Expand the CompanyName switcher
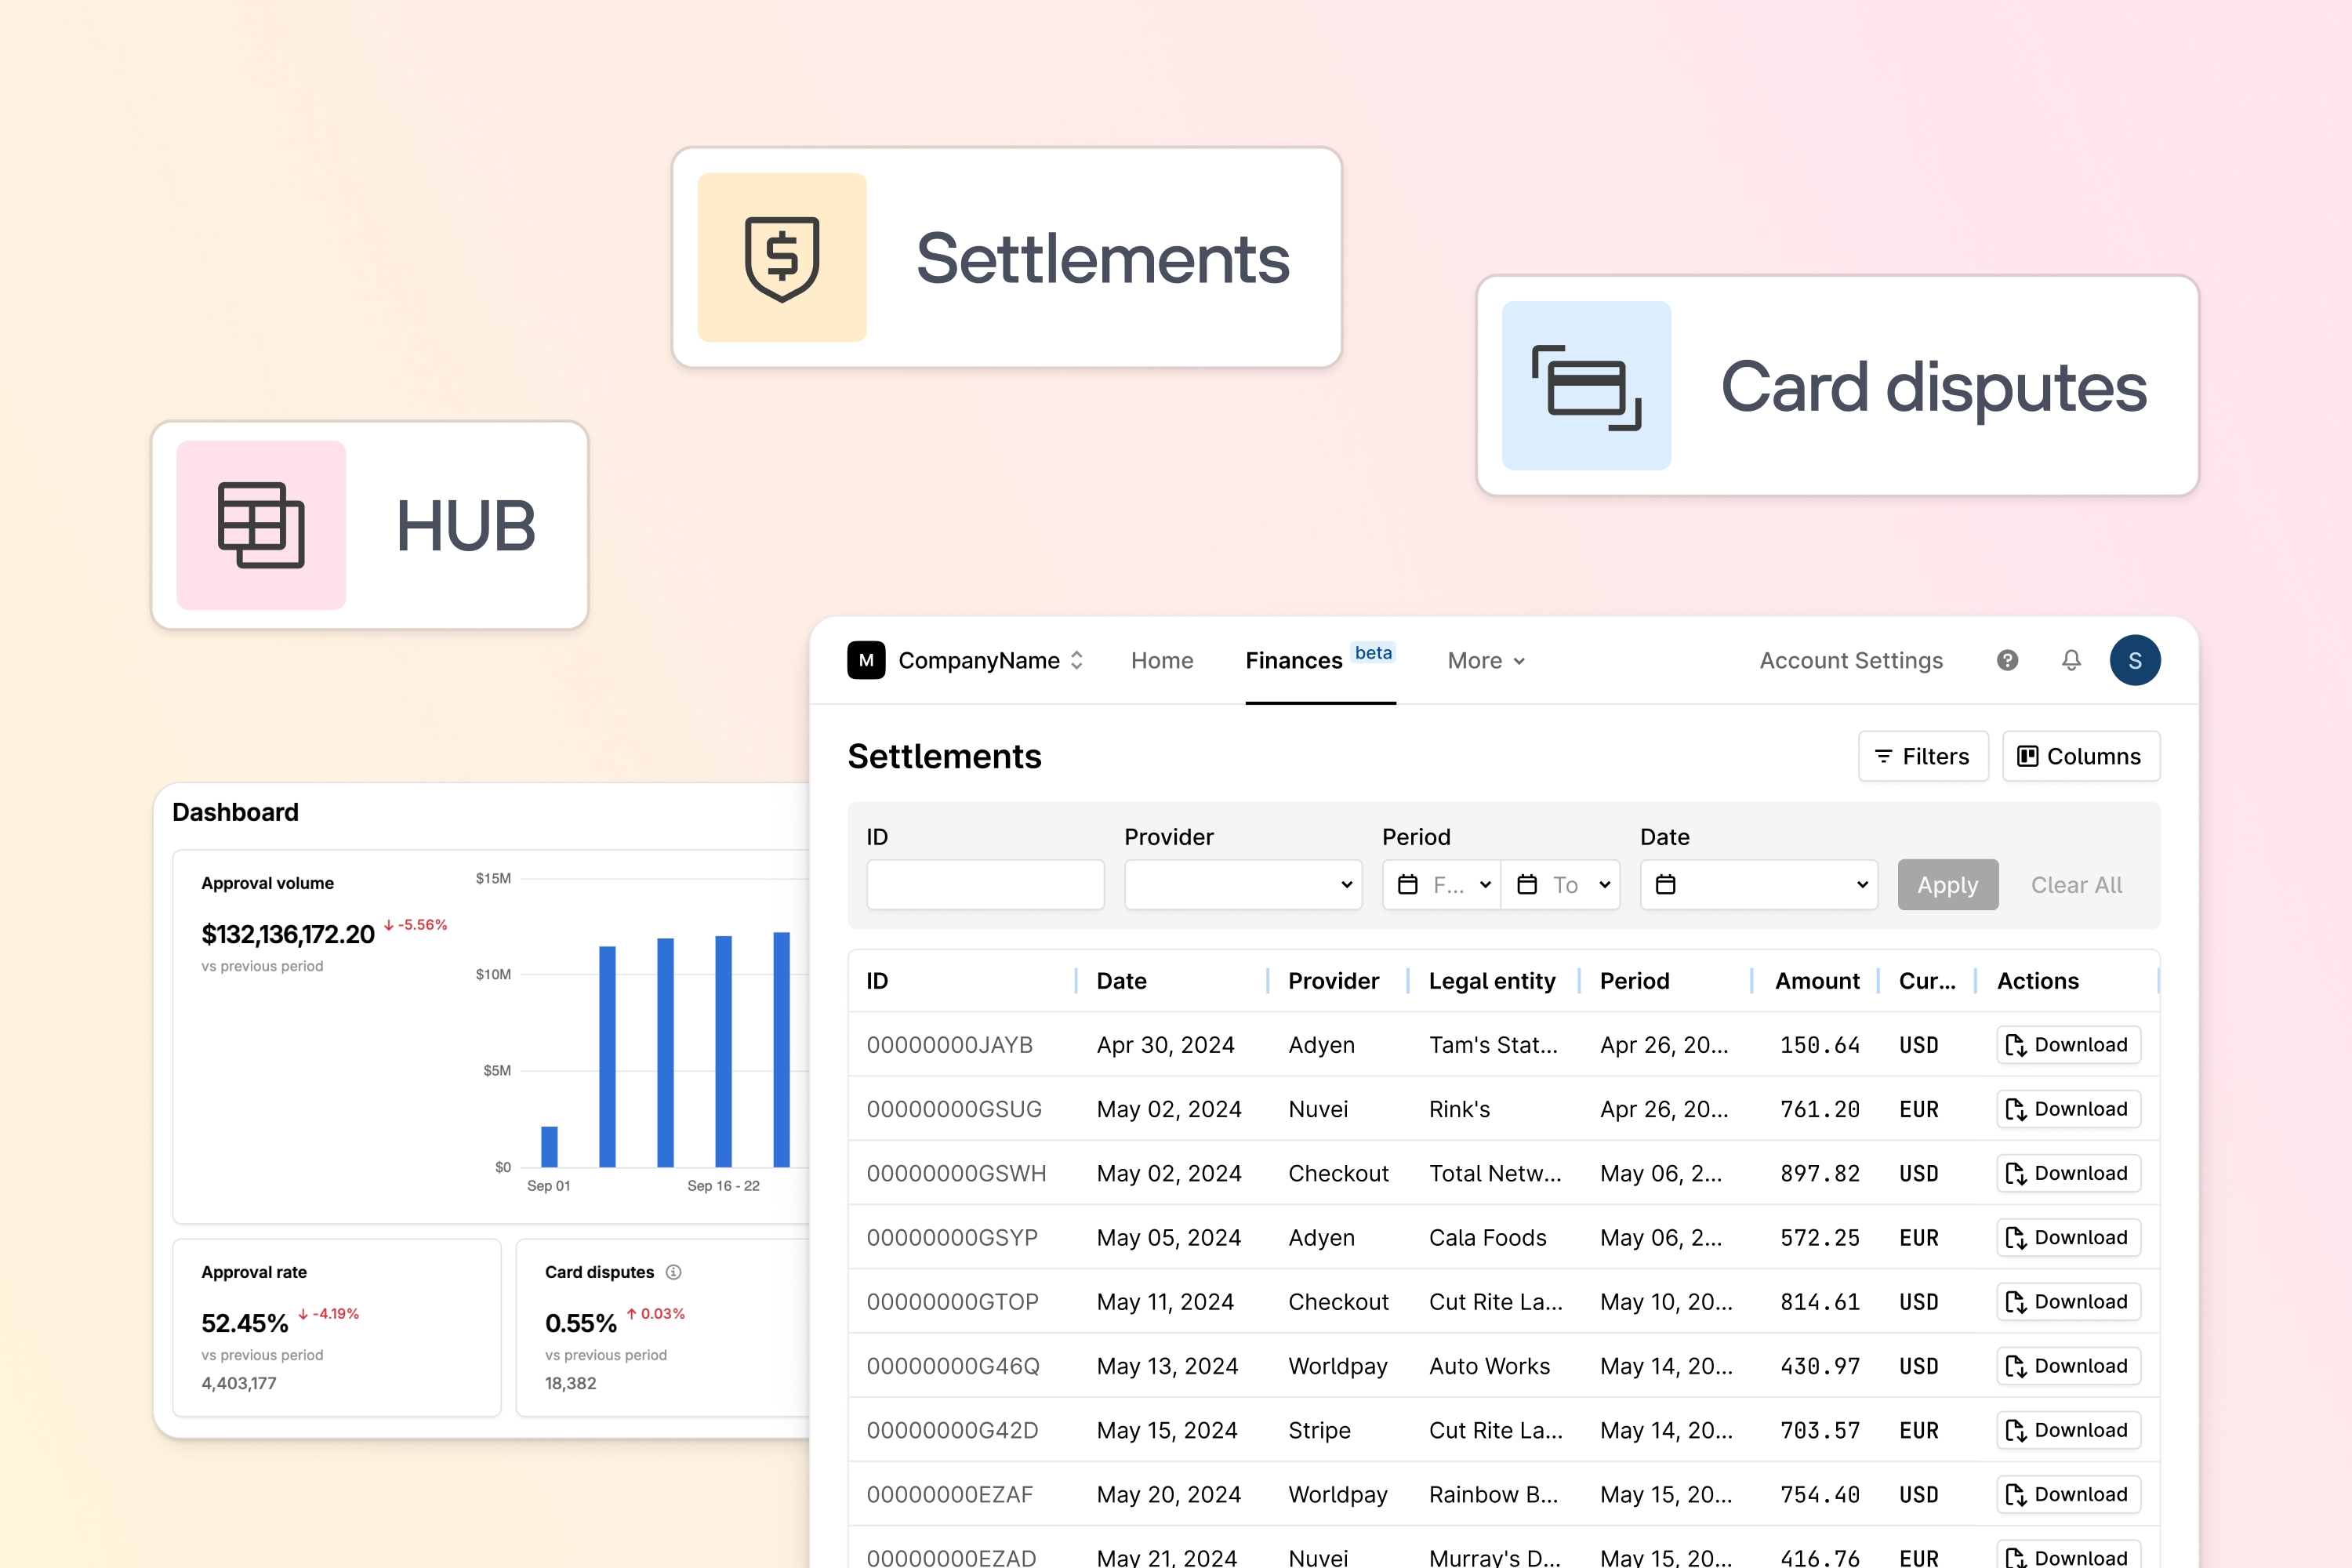Screen dimensions: 2352x1568 [x=1077, y=660]
